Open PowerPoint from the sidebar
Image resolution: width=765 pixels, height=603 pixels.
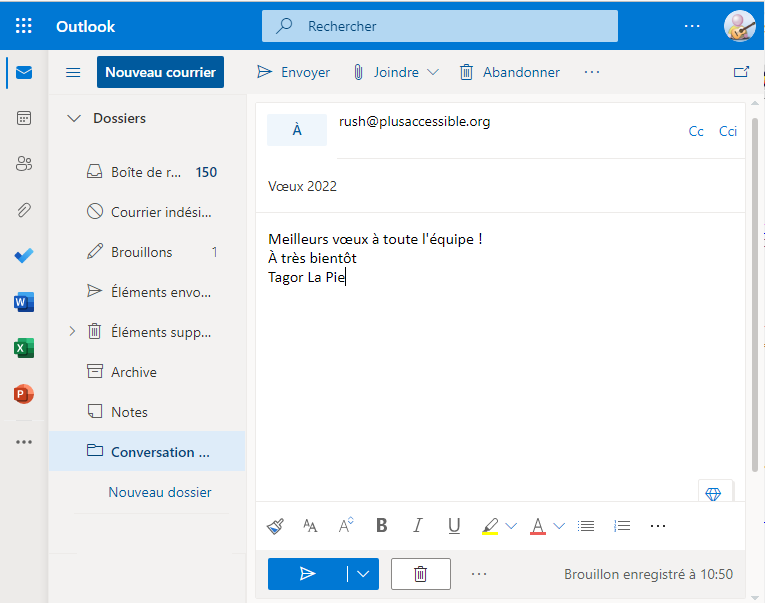24,394
